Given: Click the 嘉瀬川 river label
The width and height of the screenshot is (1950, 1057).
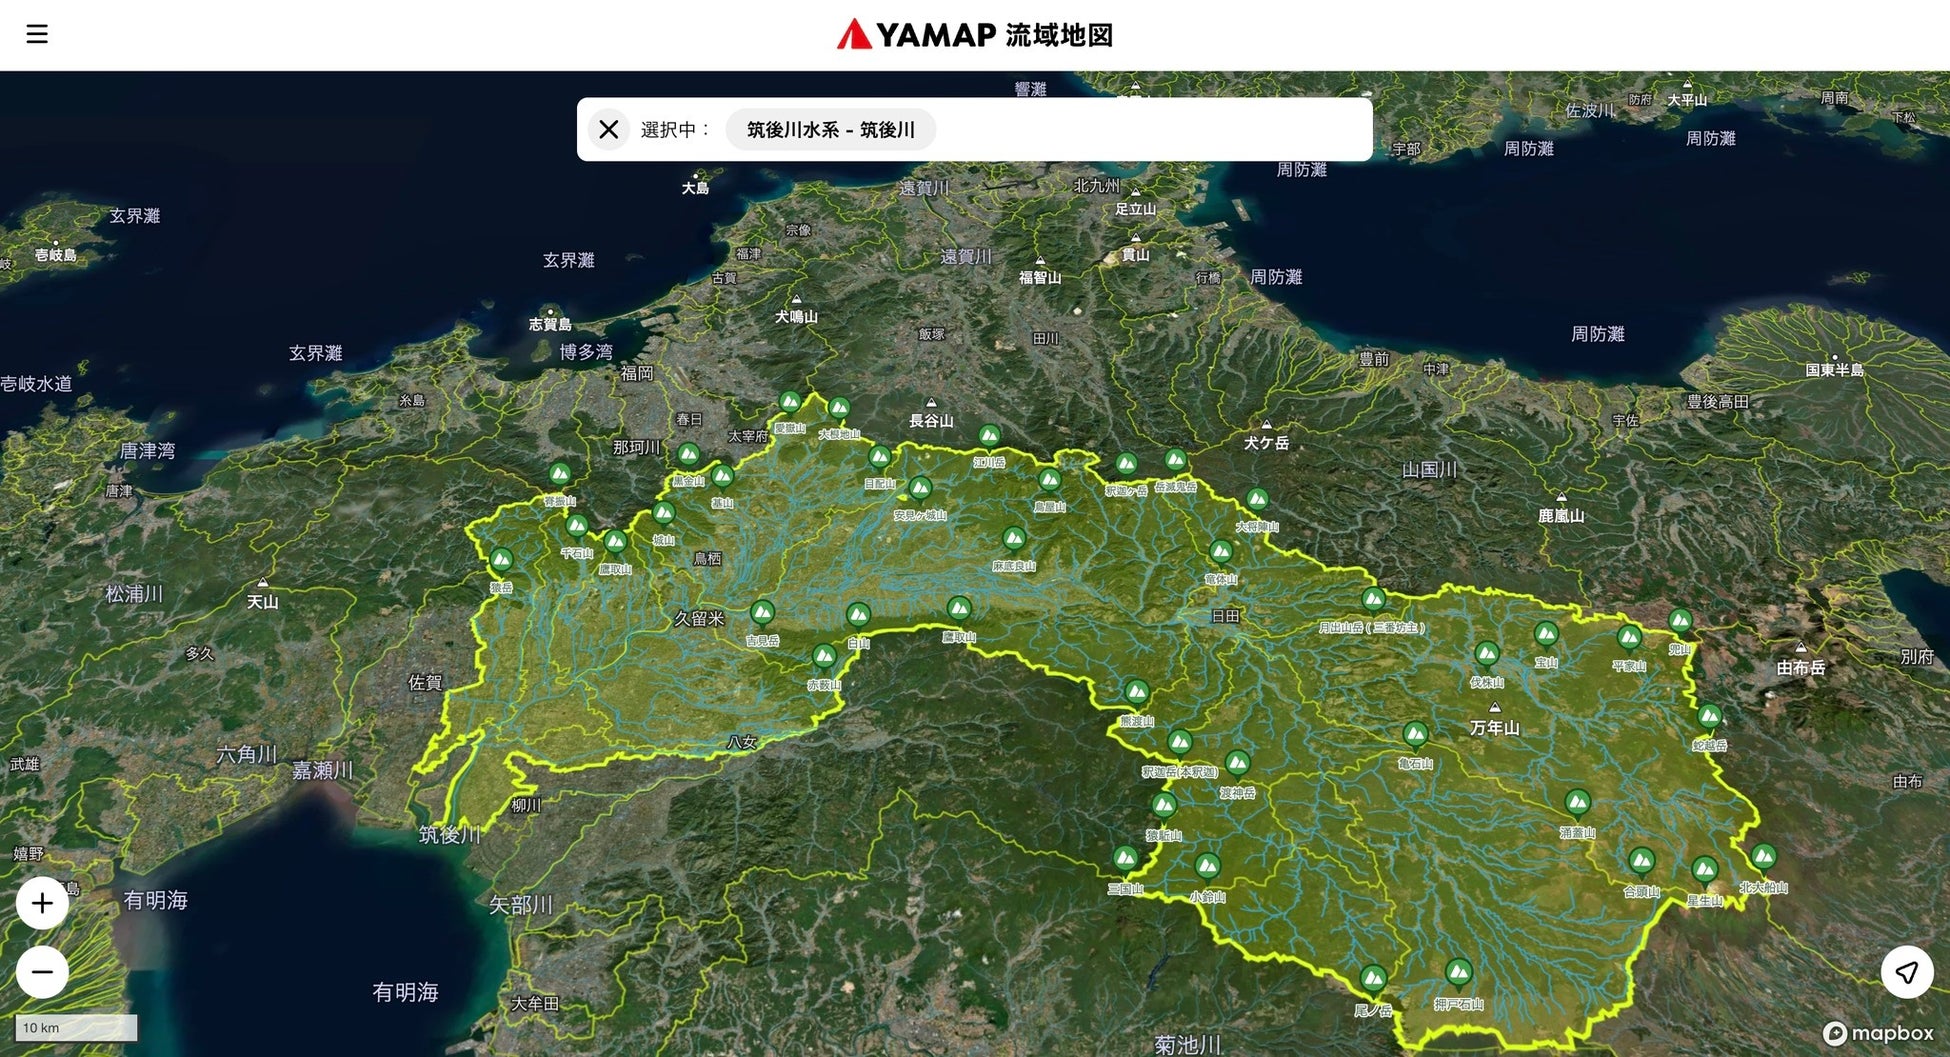Looking at the screenshot, I should click(322, 771).
